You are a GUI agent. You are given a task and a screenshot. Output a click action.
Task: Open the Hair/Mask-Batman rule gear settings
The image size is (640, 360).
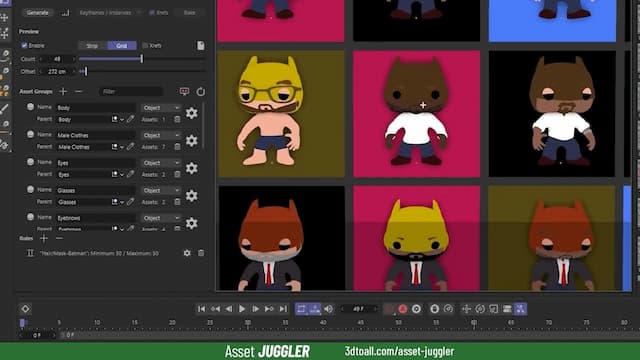[187, 253]
